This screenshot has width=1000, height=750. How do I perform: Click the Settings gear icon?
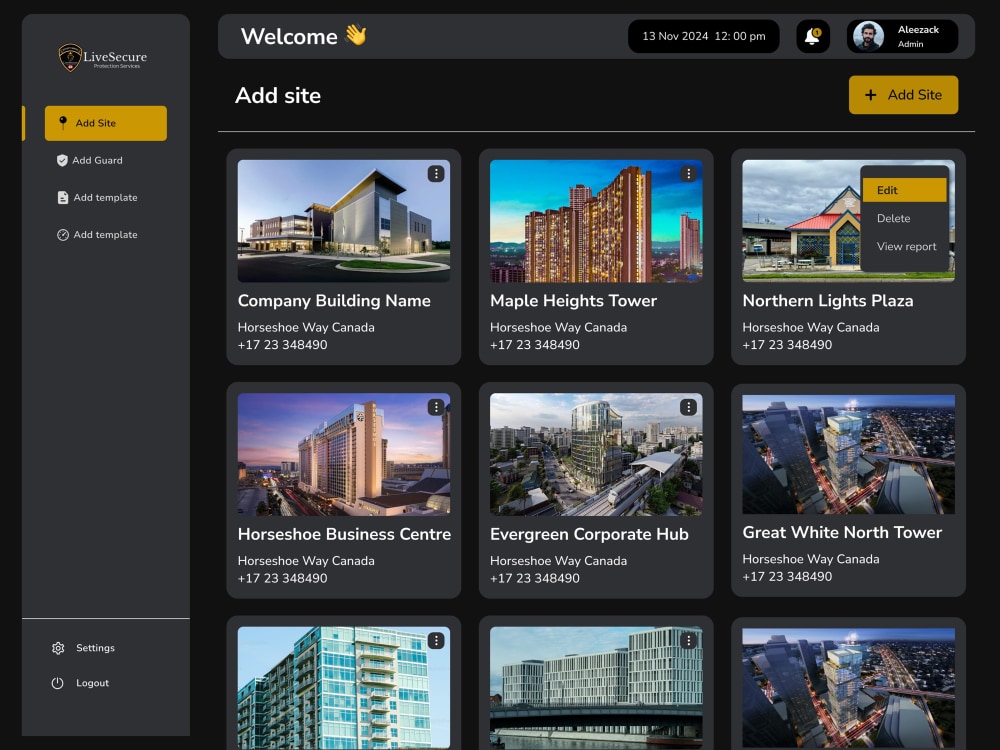pos(58,648)
